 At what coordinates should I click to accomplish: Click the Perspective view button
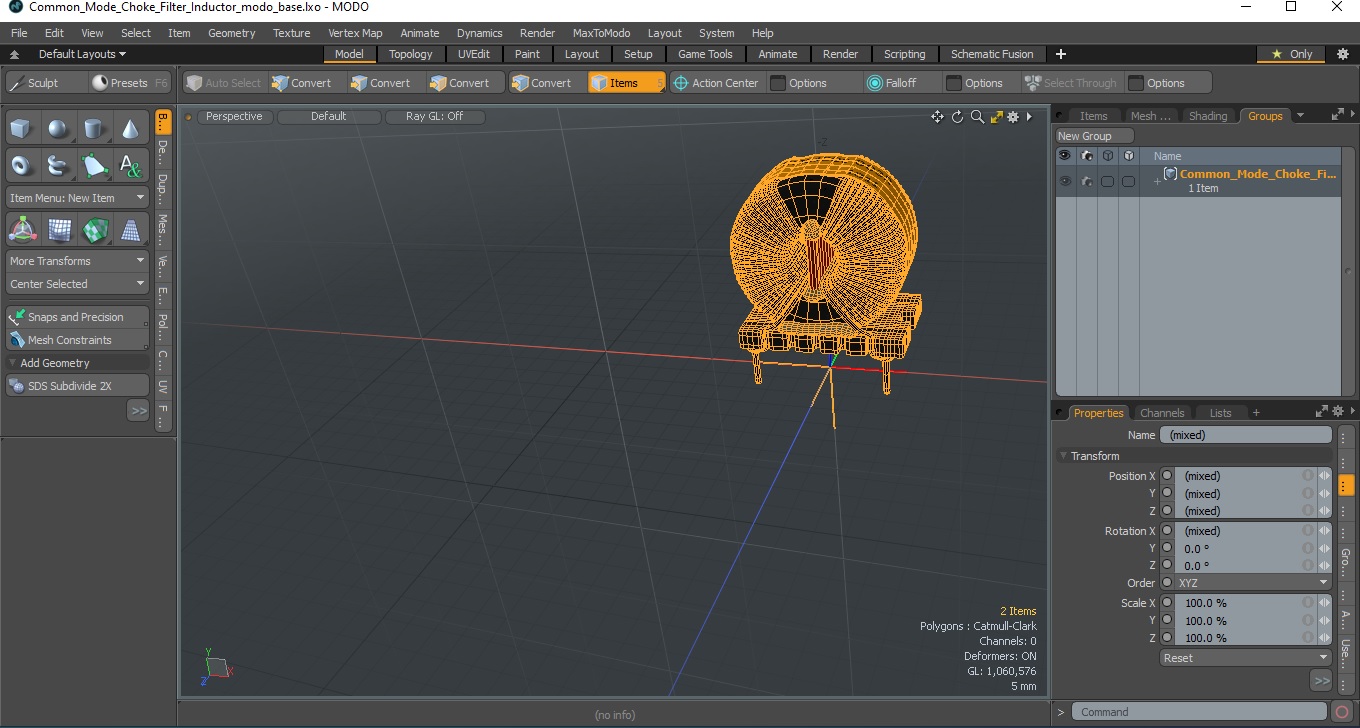coord(234,116)
